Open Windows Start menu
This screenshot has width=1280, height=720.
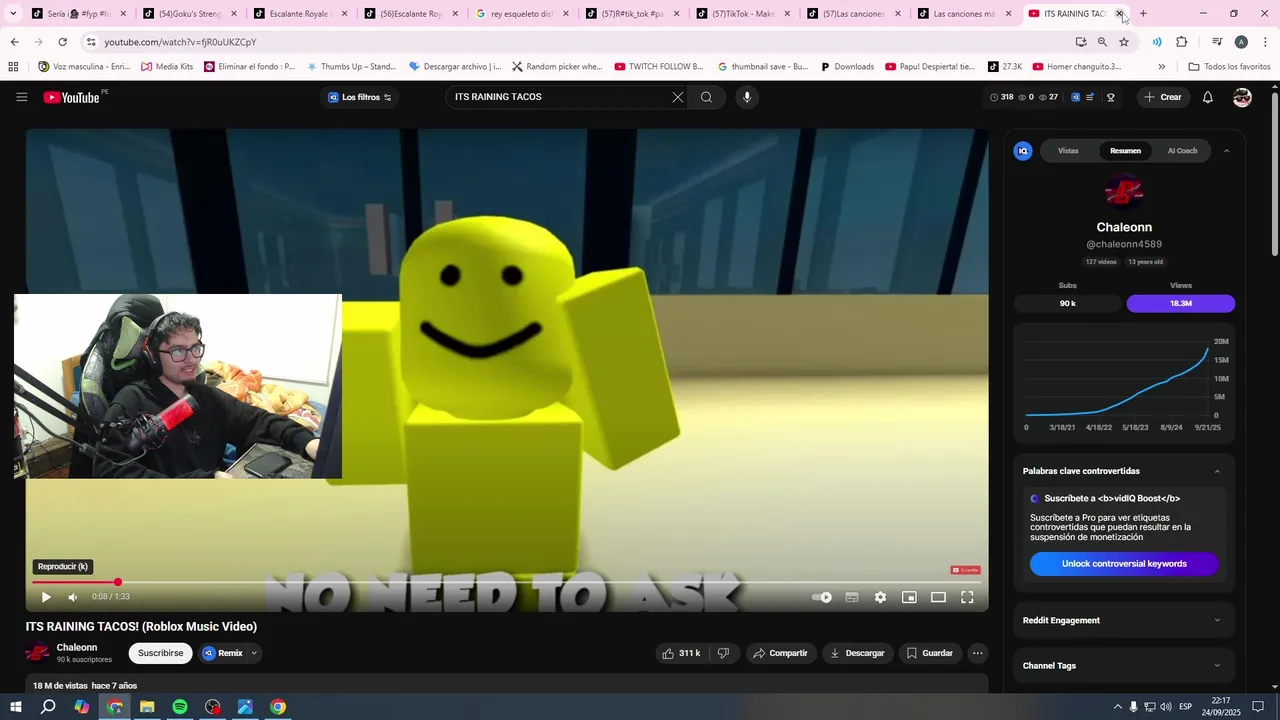coord(16,707)
